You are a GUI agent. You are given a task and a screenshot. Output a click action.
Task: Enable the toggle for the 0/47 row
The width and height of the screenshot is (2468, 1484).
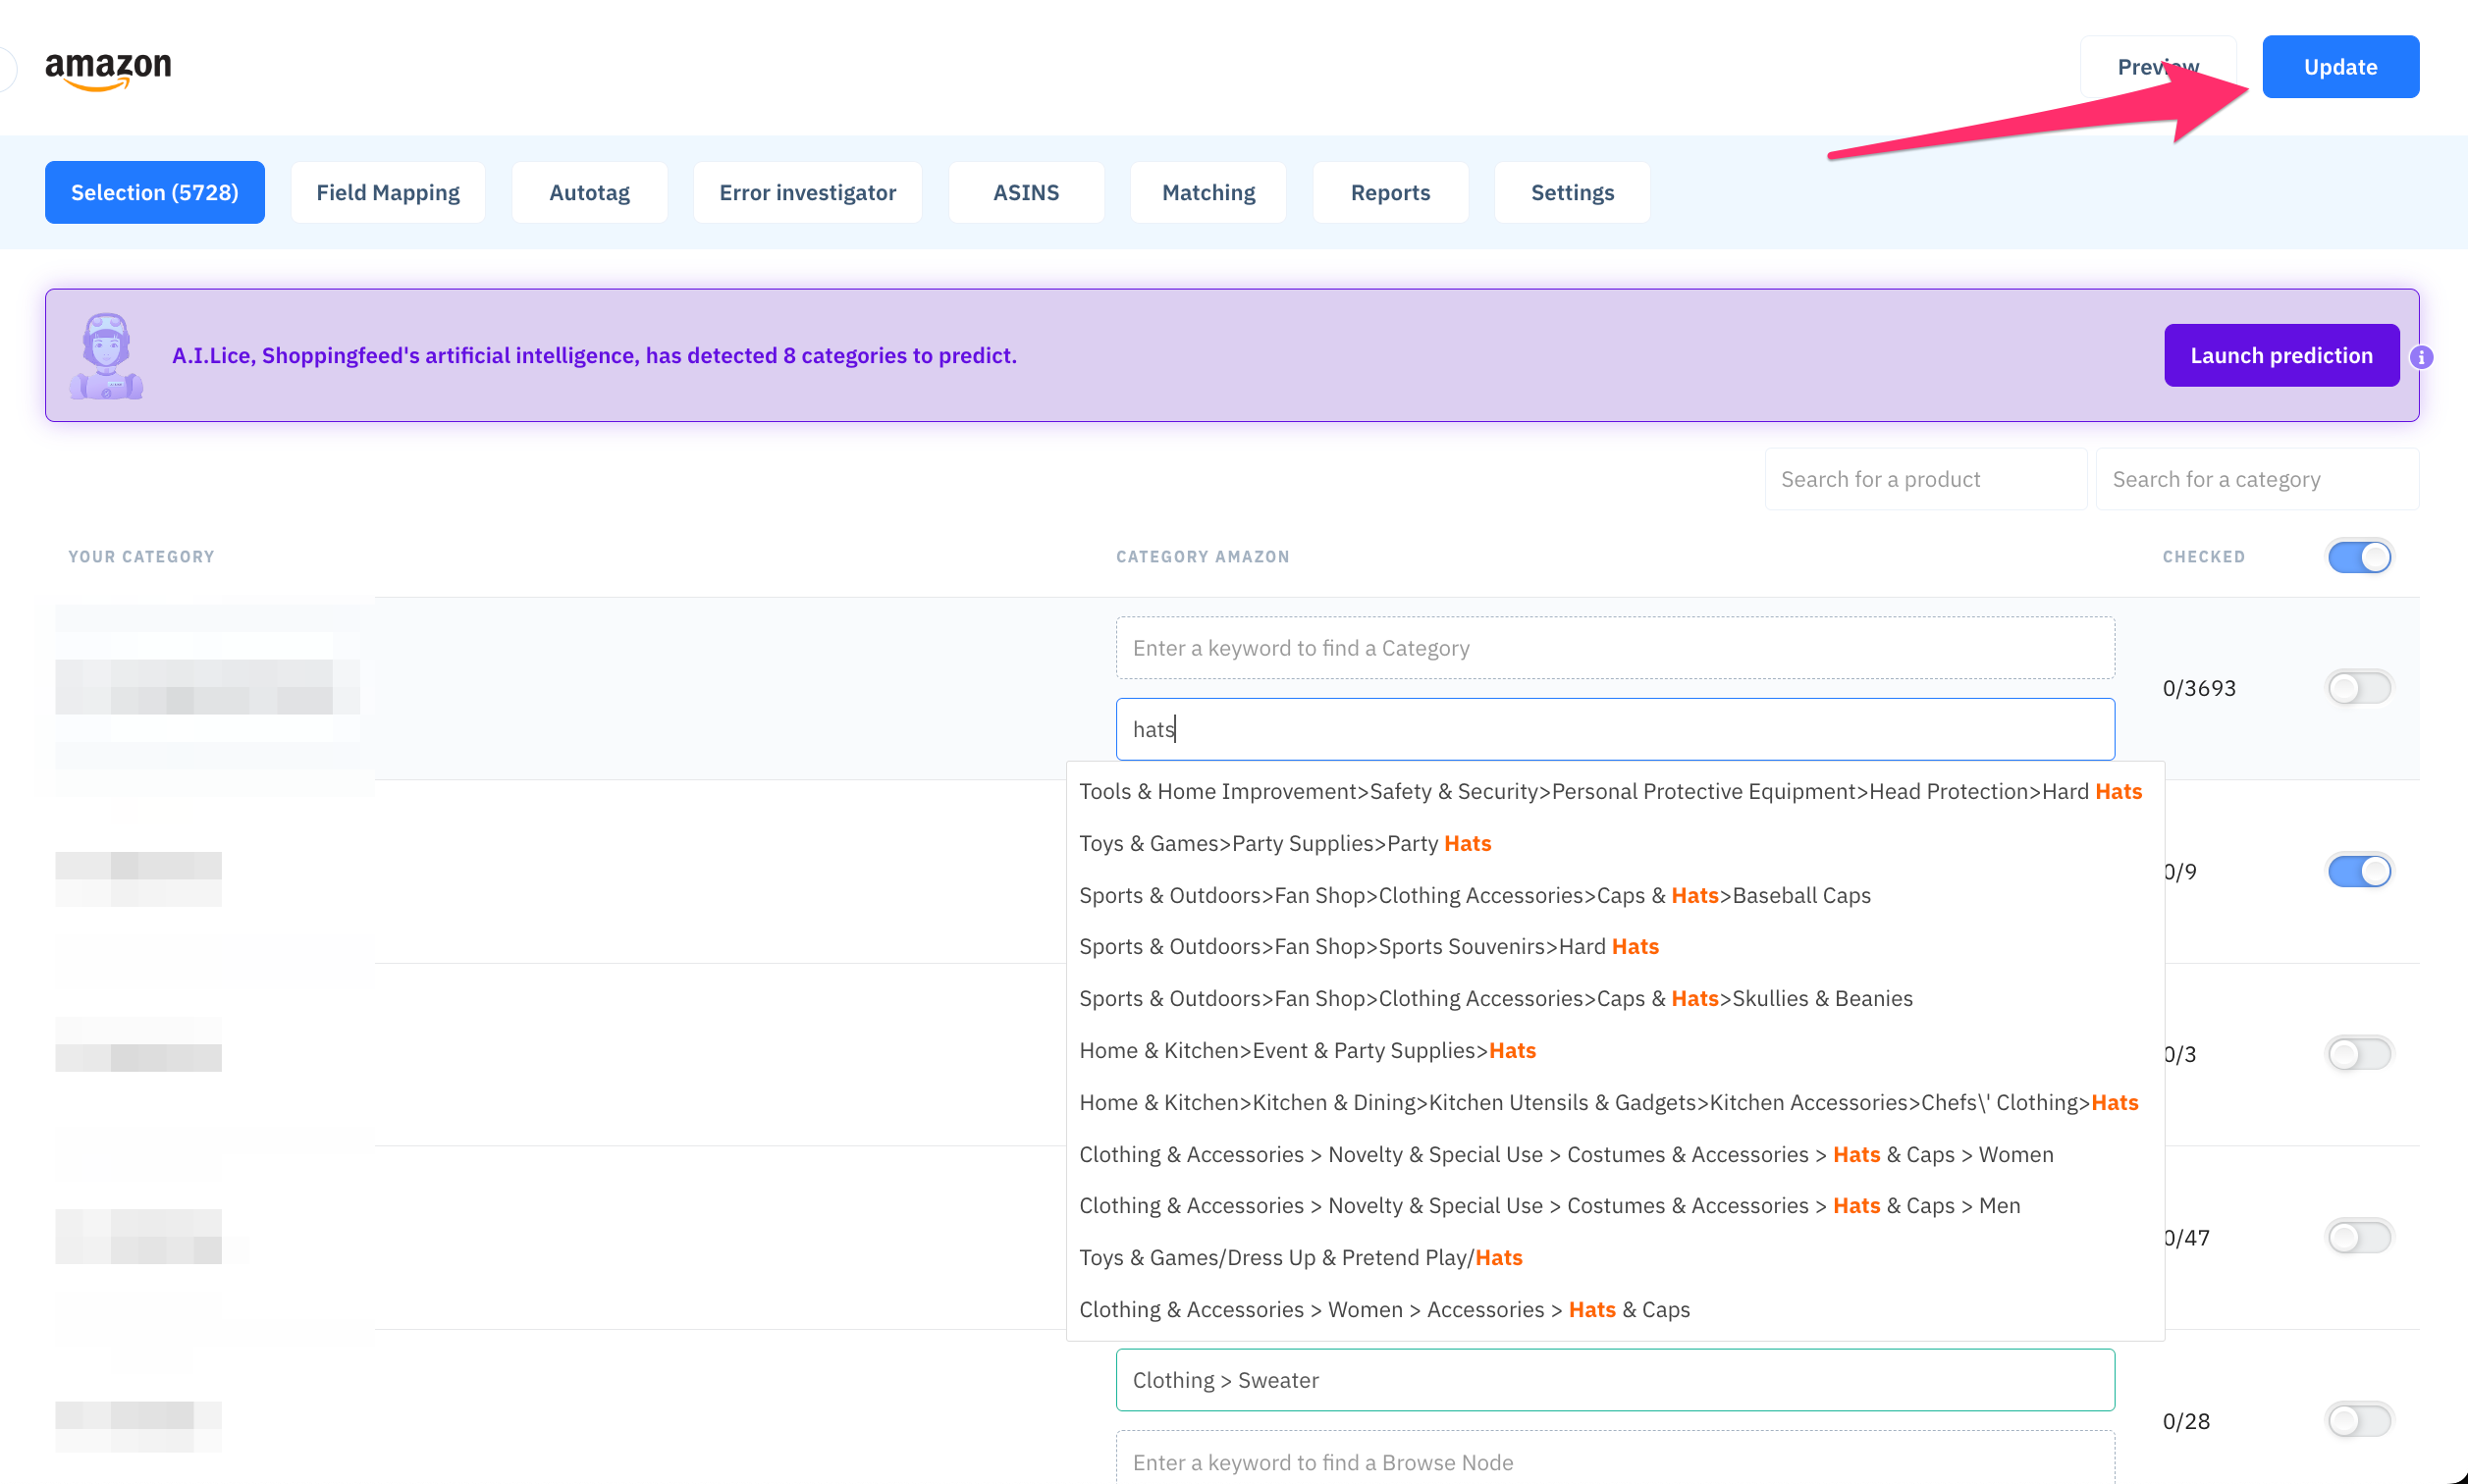2359,1238
